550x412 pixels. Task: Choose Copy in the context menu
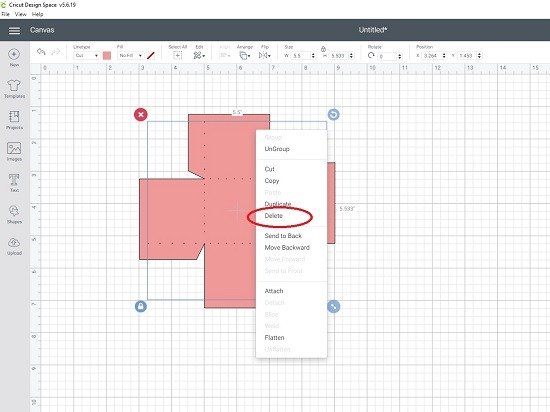272,181
